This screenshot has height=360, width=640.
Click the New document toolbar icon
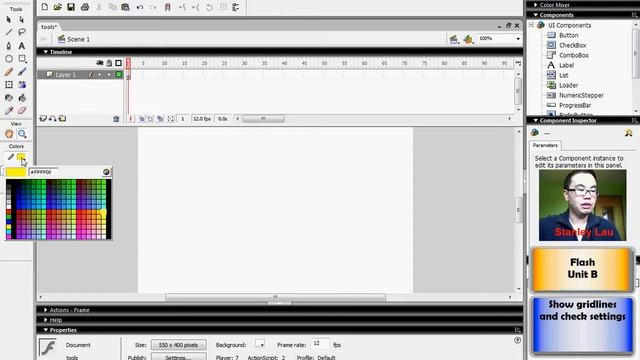click(x=44, y=7)
